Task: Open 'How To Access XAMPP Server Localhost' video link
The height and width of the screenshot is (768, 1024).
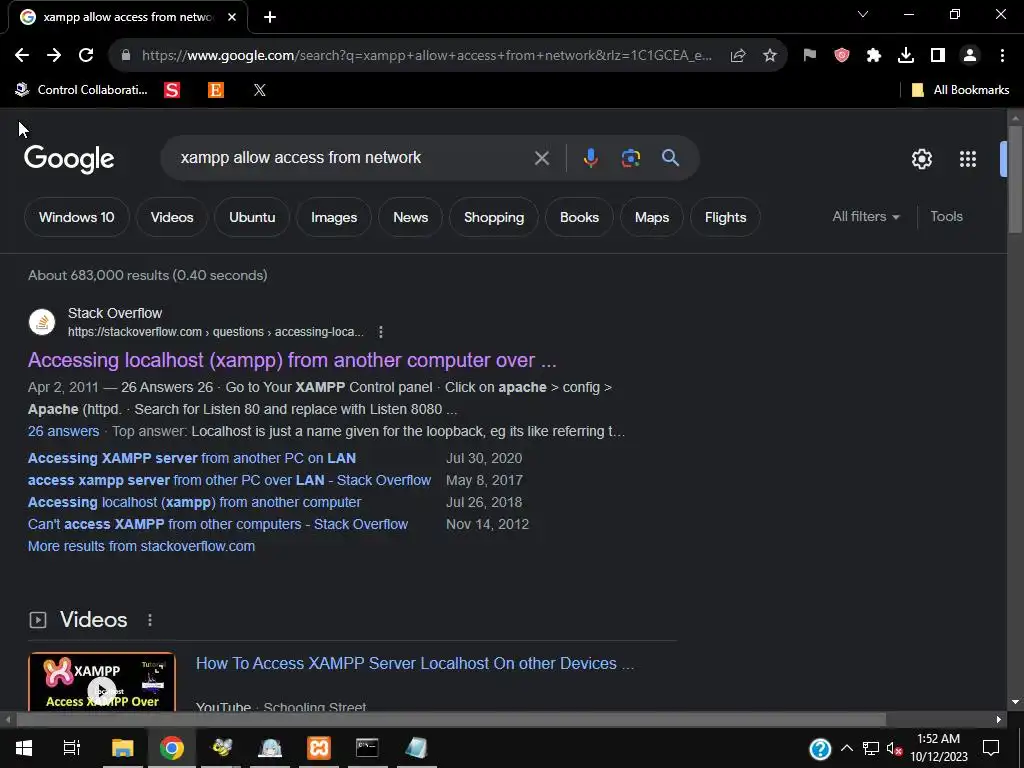Action: 415,664
